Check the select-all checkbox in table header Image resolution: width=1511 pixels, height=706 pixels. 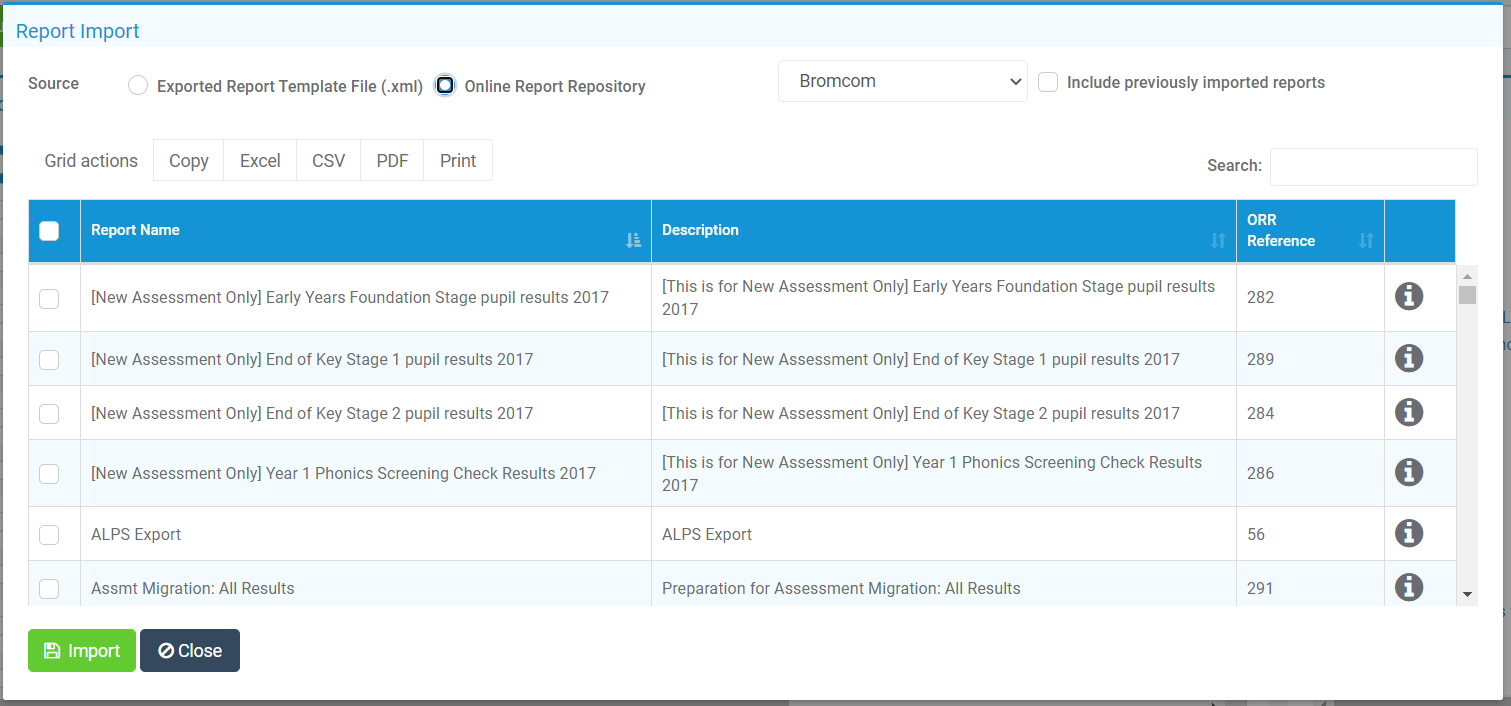coord(49,230)
